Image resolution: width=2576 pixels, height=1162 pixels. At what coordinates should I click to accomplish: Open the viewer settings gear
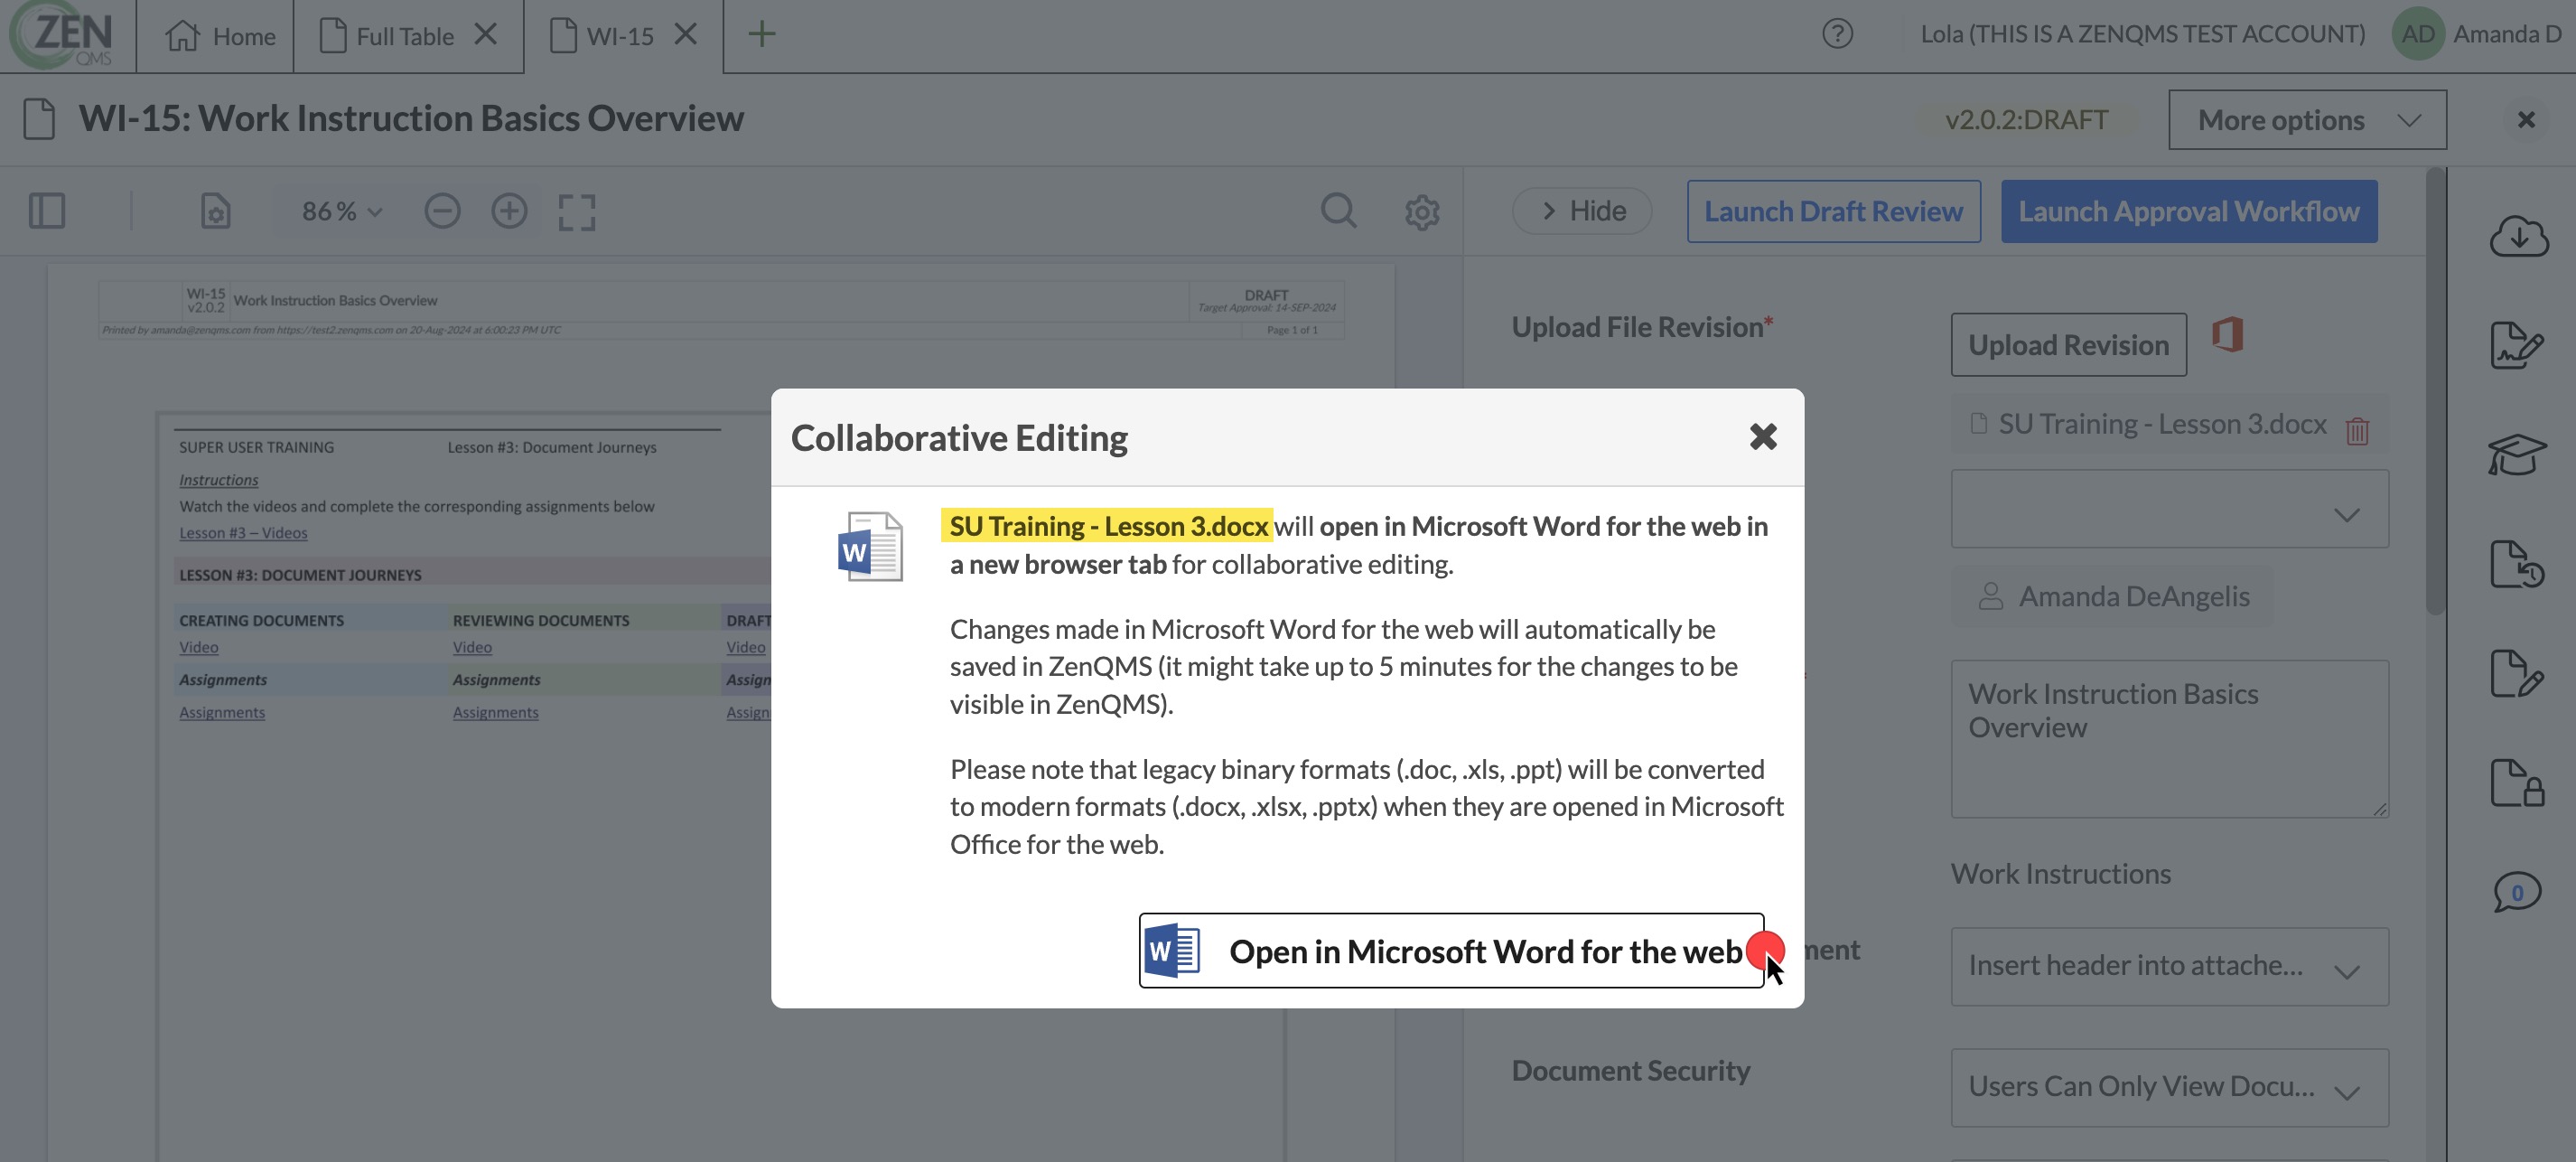[x=1422, y=212]
